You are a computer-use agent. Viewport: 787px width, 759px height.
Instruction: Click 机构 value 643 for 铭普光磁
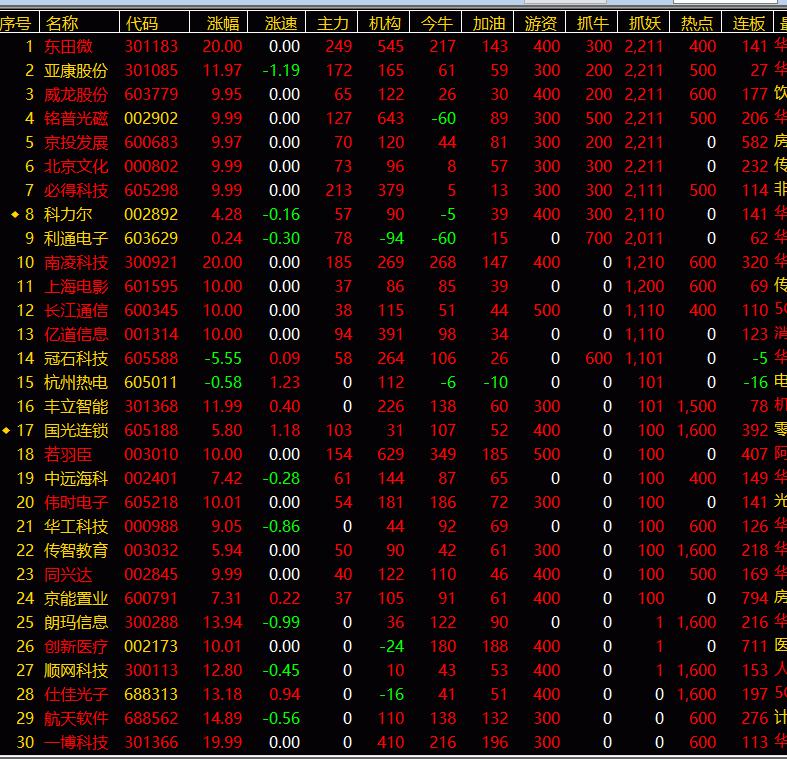[x=390, y=118]
